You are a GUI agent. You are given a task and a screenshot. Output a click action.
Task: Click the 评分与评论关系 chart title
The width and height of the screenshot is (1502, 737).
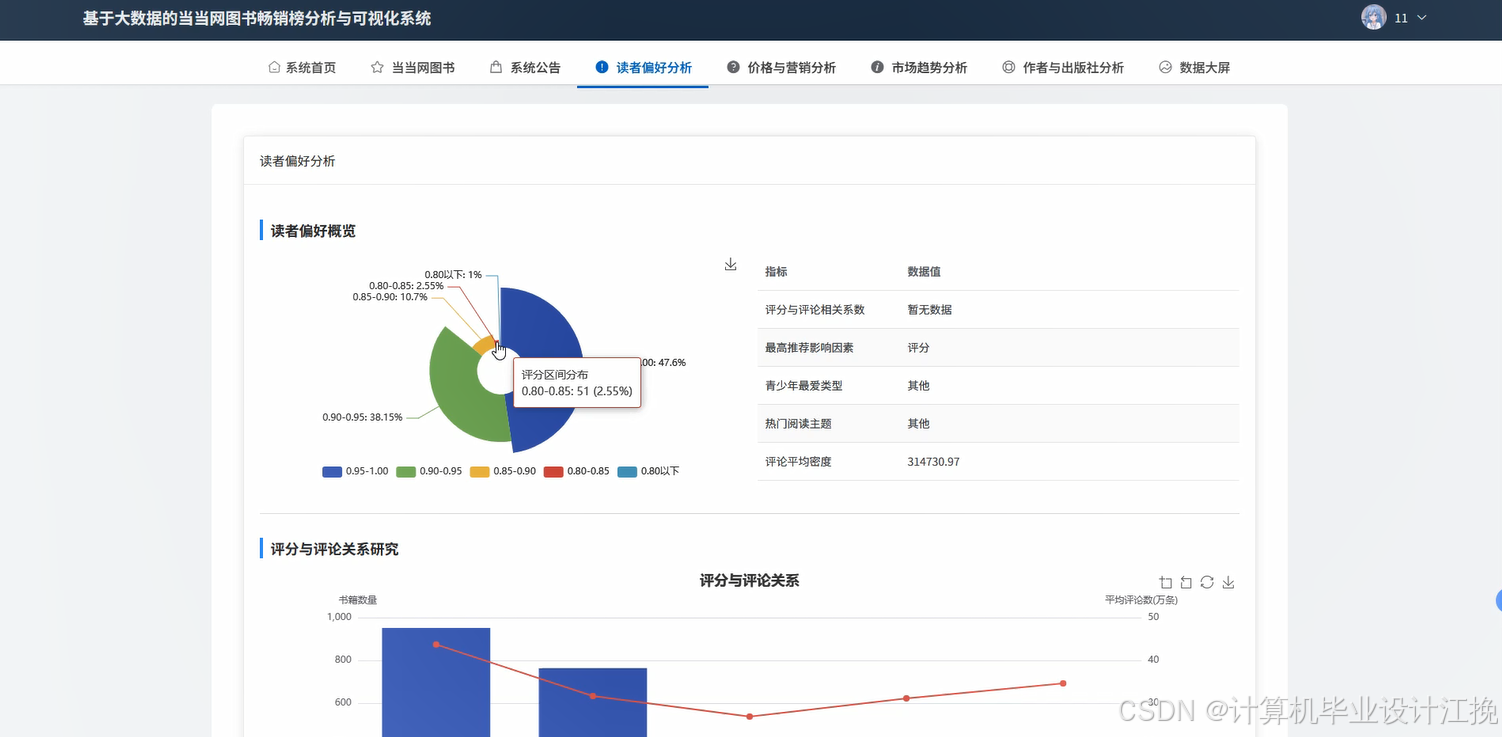click(x=749, y=580)
